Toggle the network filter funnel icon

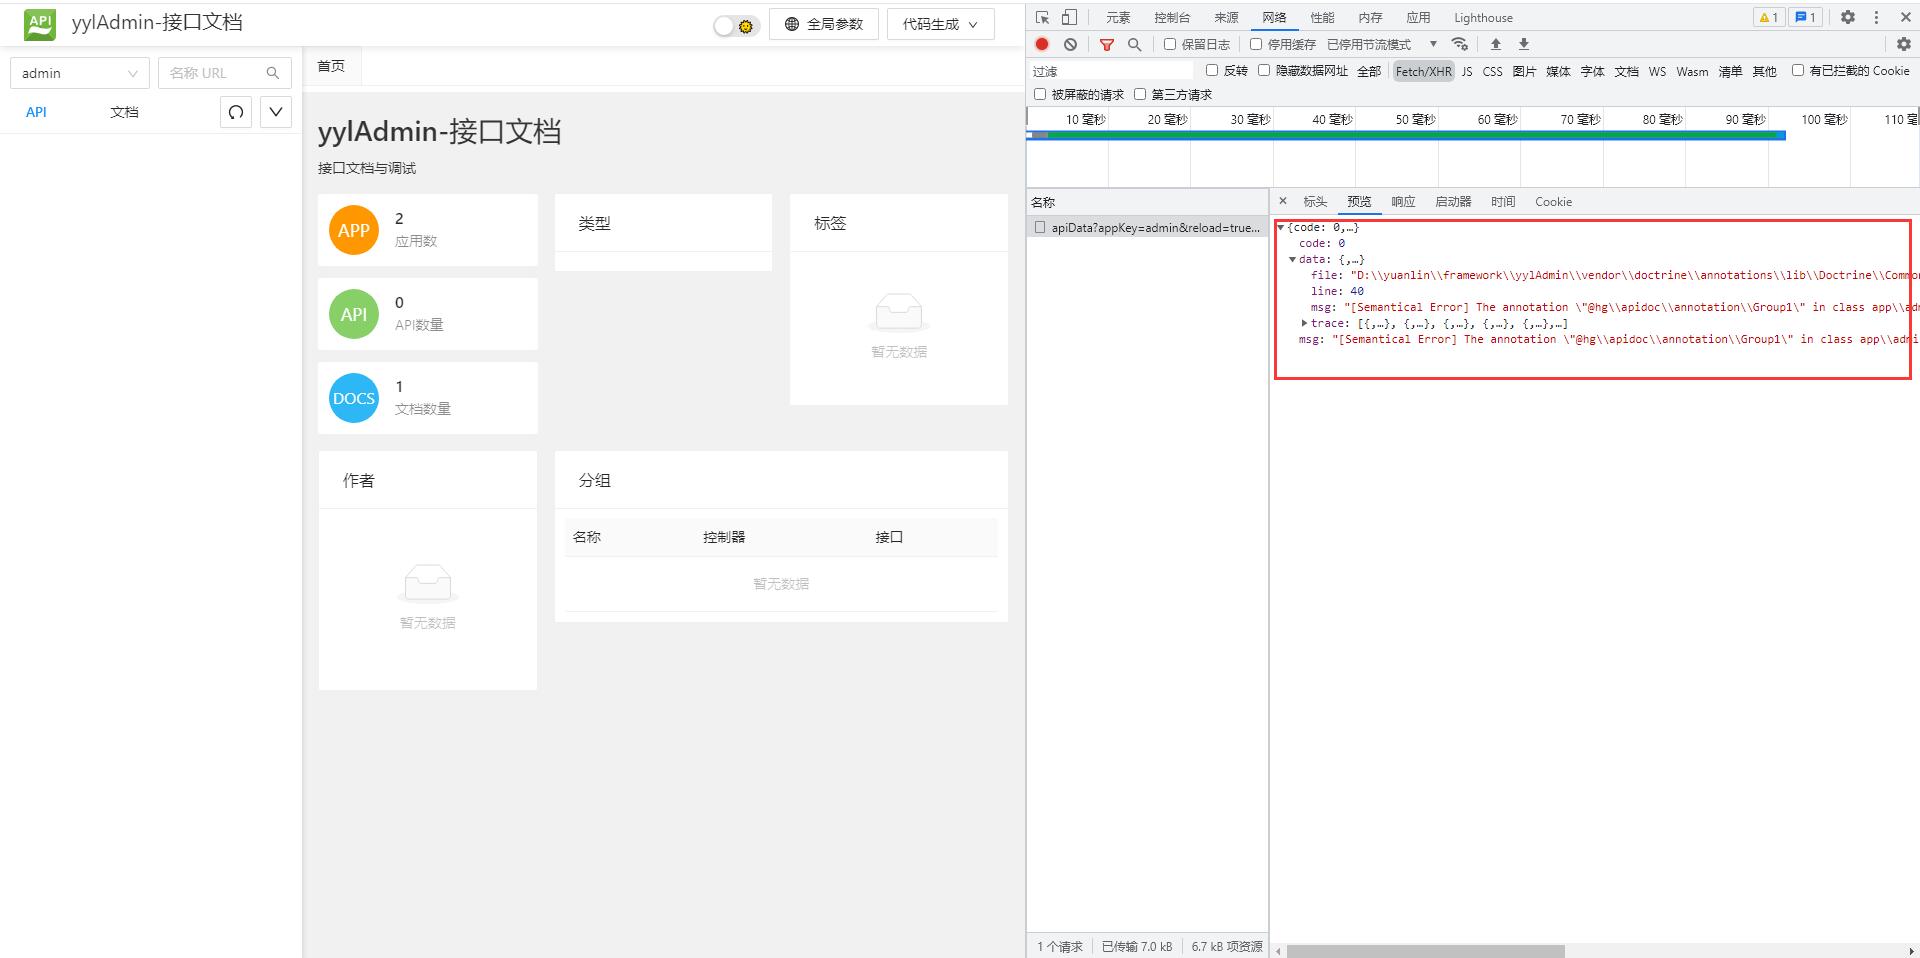click(1106, 44)
